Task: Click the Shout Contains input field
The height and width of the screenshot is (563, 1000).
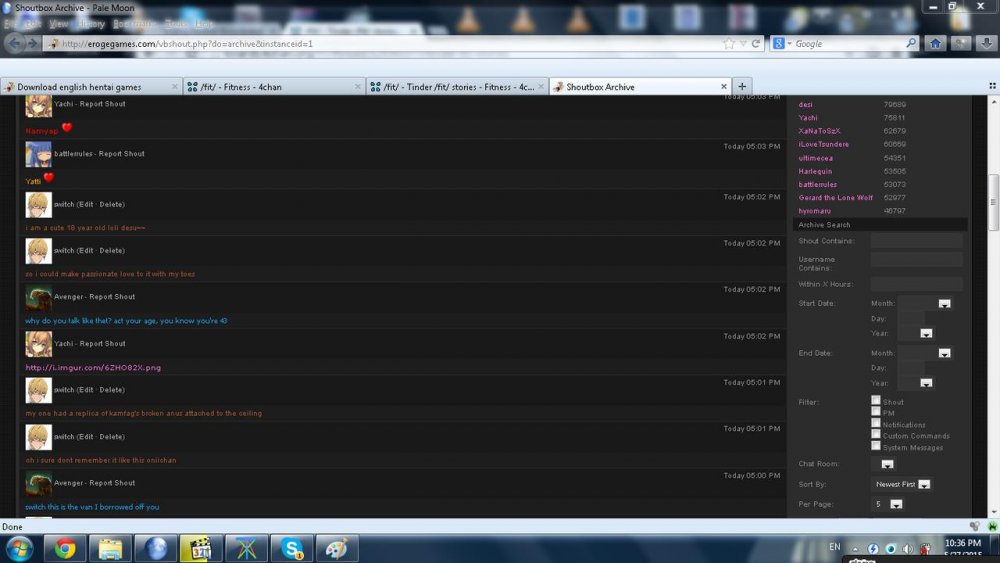Action: tap(916, 241)
